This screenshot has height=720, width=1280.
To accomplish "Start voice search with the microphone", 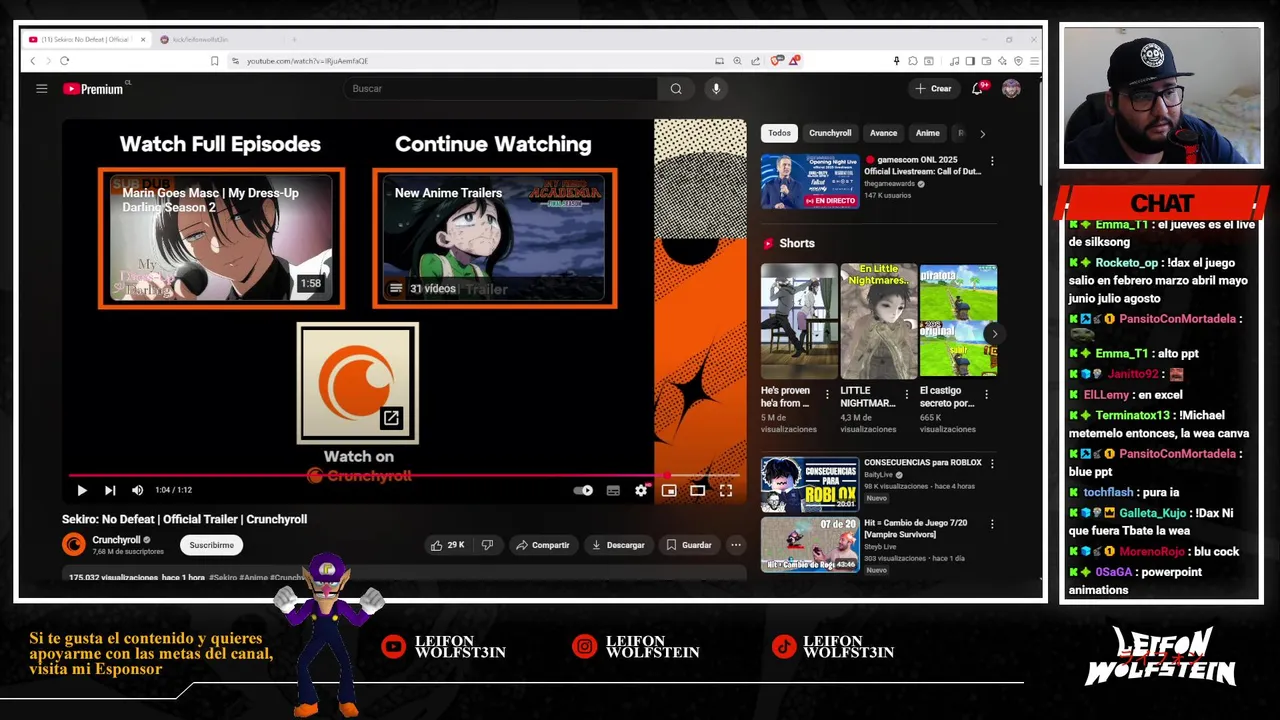I will click(x=715, y=89).
